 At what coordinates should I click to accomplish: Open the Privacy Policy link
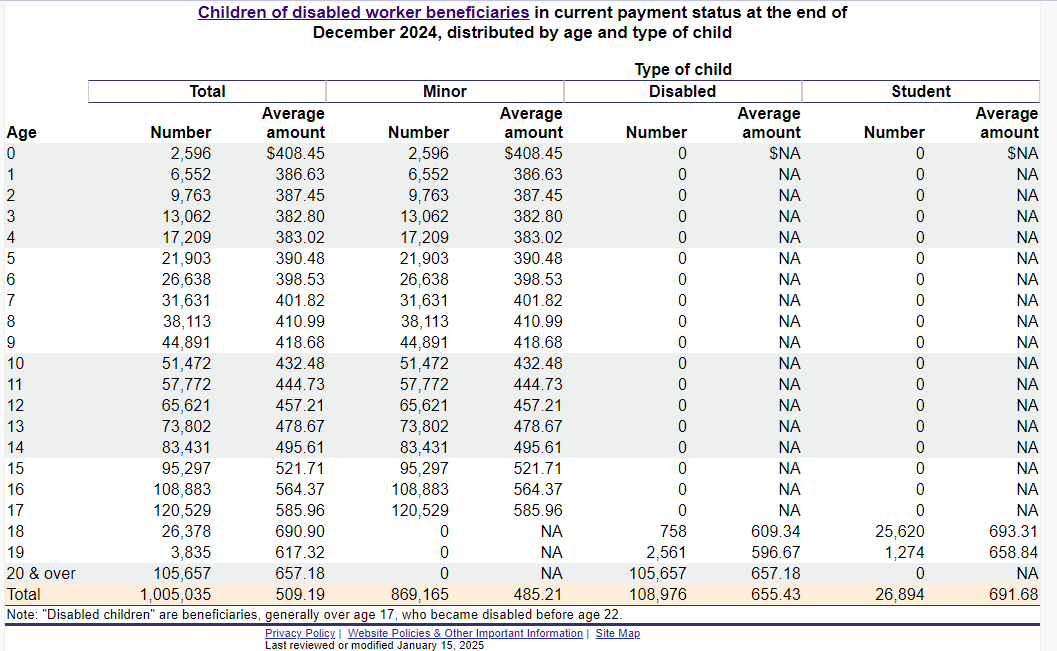(x=300, y=633)
